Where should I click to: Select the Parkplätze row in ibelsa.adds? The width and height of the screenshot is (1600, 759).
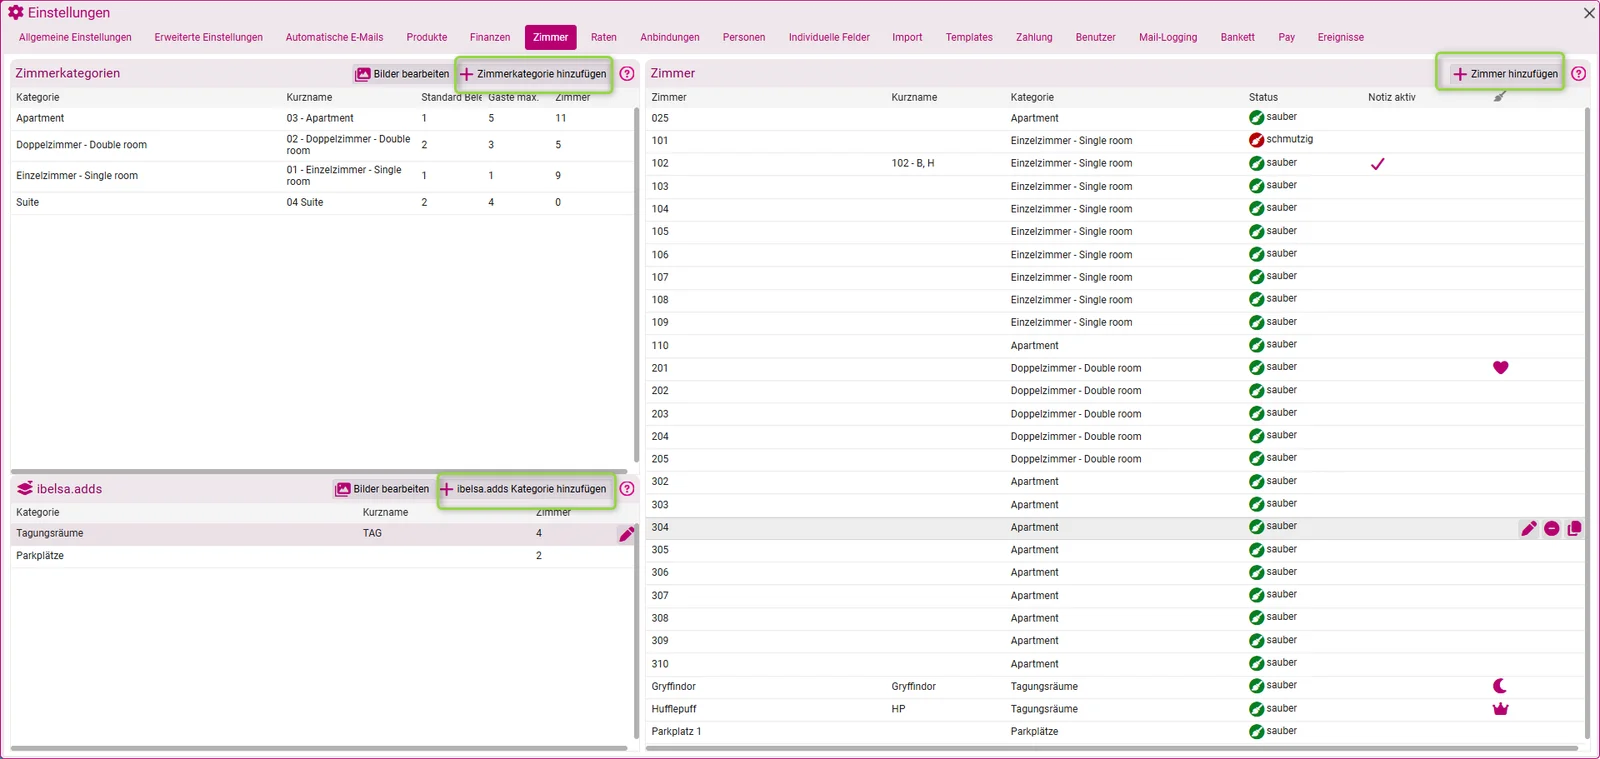click(322, 556)
